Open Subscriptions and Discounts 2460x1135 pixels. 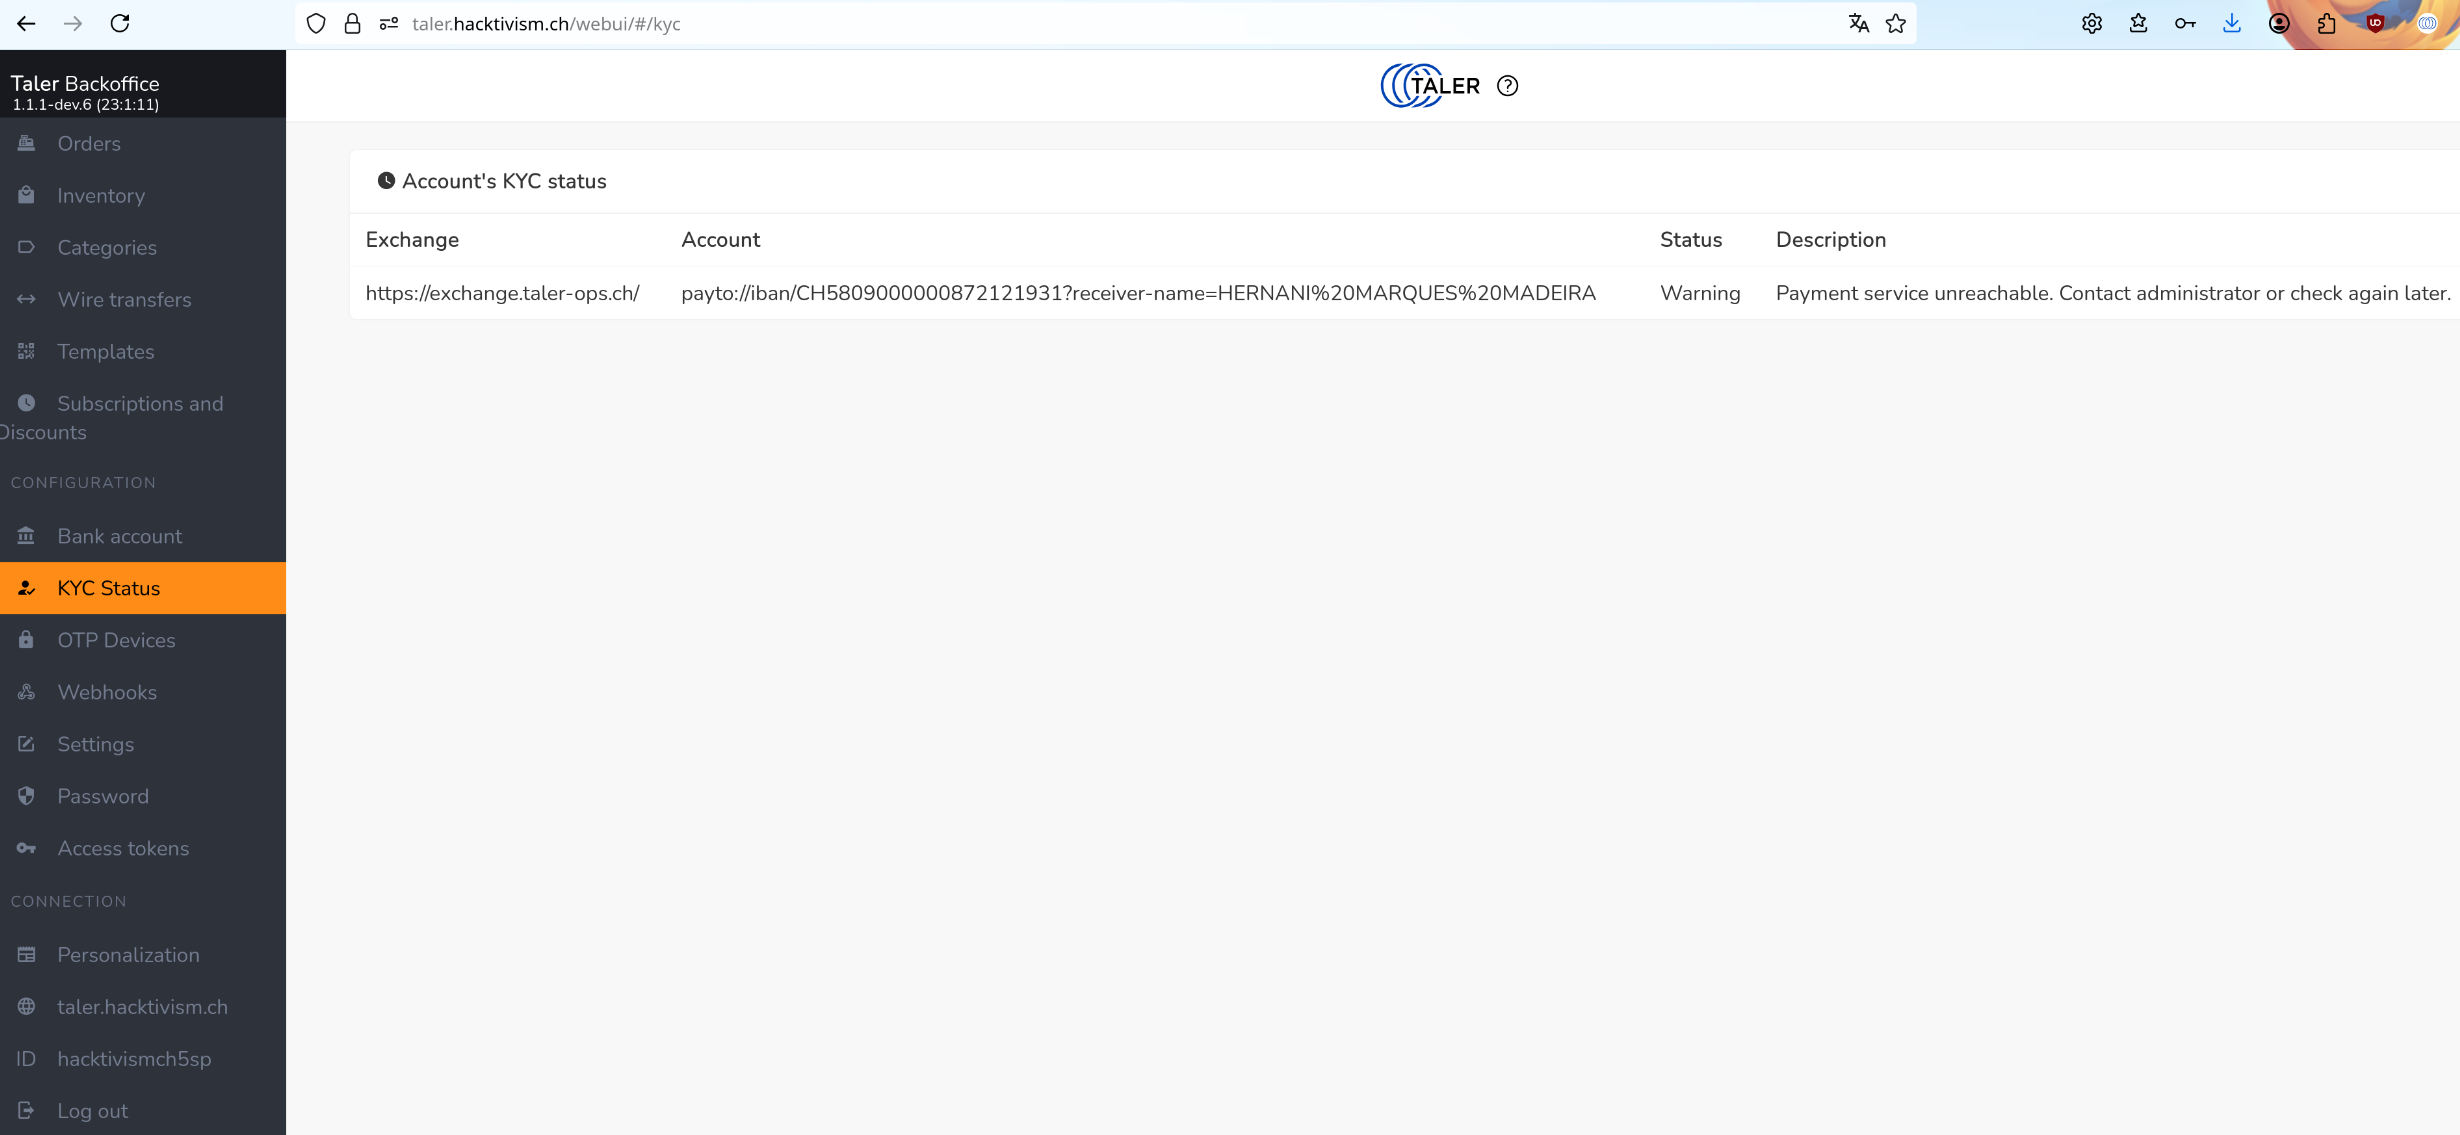click(143, 418)
